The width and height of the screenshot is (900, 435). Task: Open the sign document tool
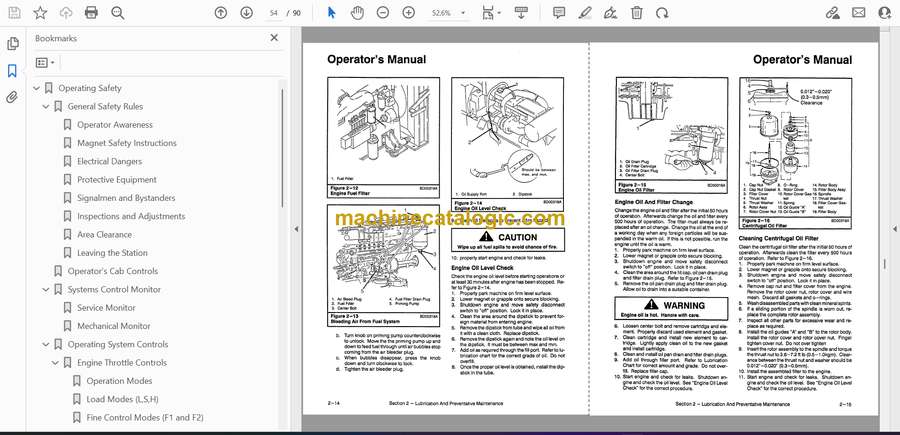coord(611,13)
